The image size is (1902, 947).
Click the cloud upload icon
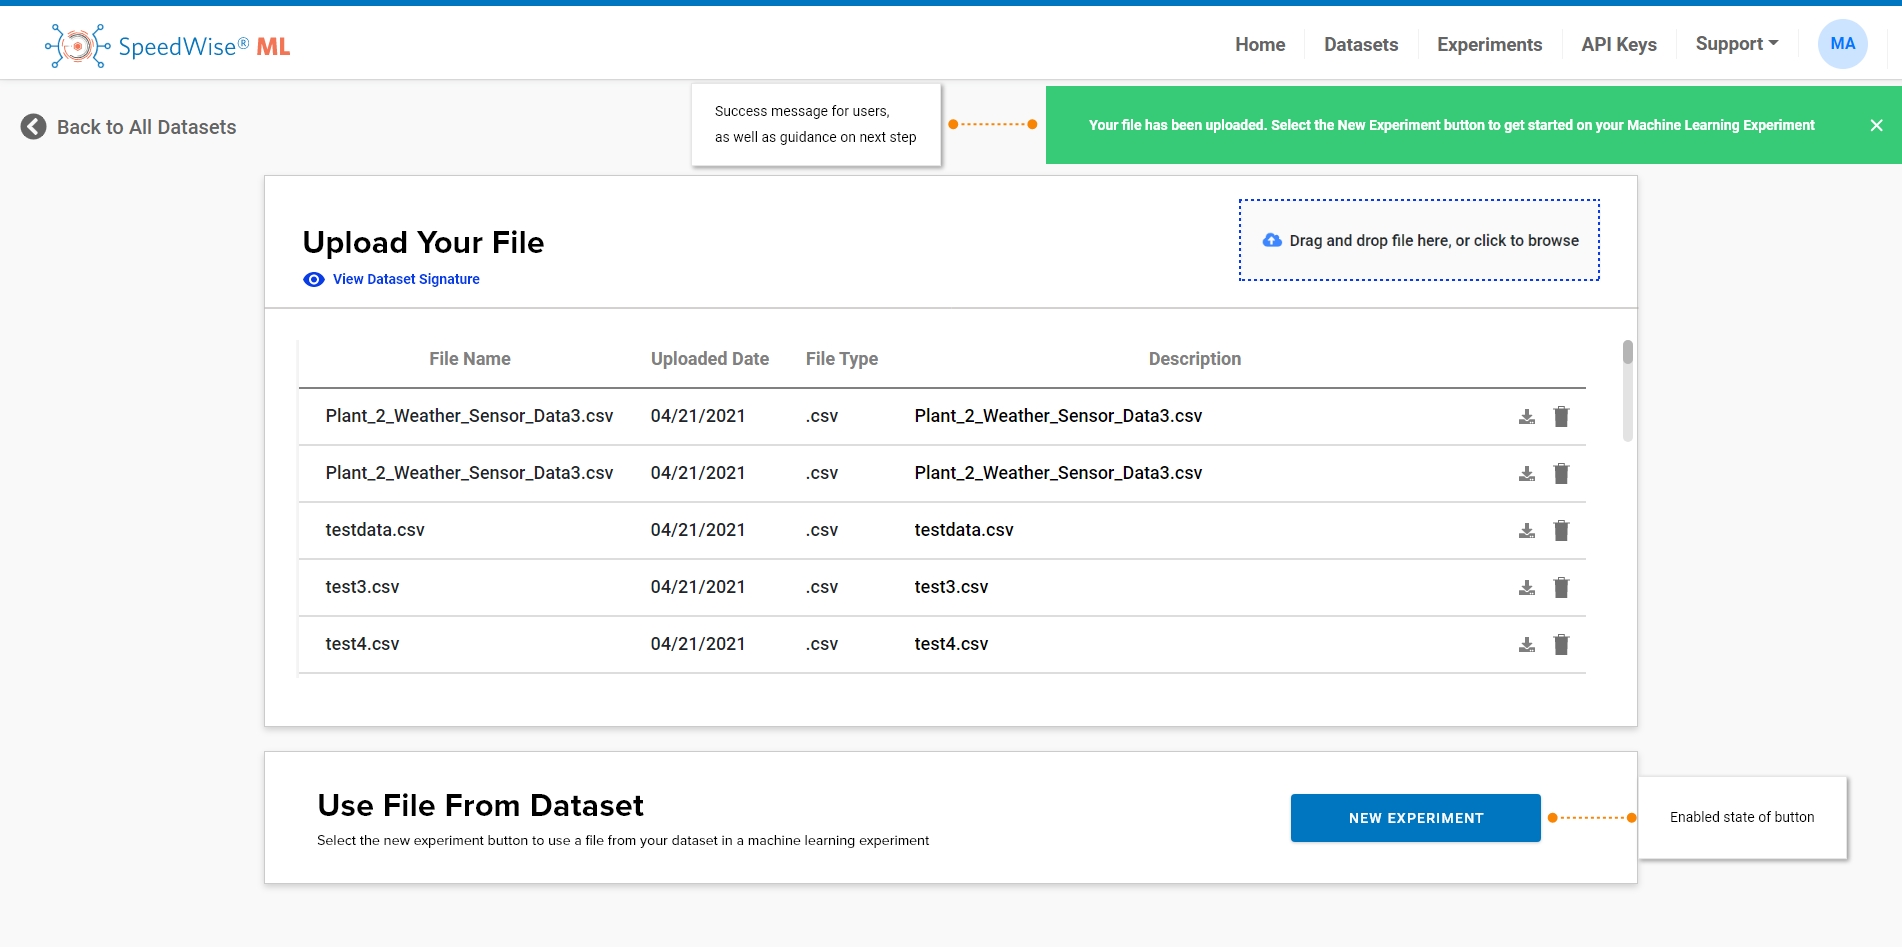(1272, 241)
